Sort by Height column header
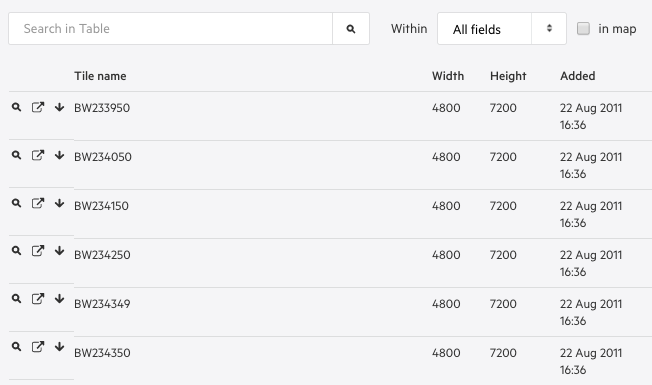 (x=508, y=76)
